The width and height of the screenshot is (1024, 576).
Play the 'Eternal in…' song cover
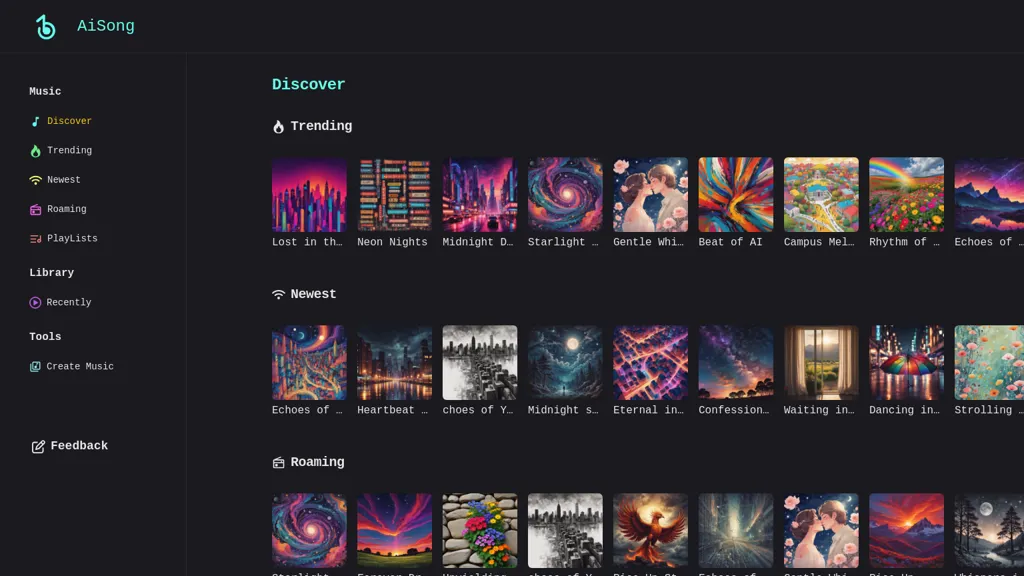click(650, 362)
